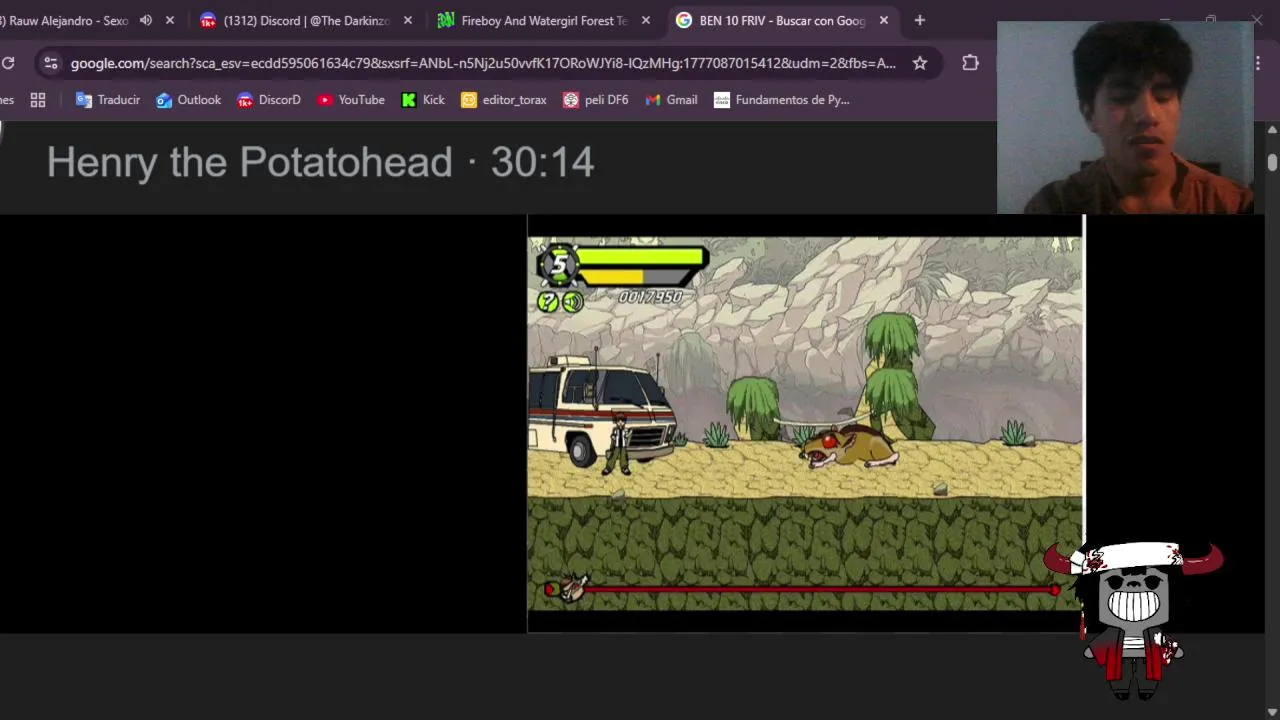The height and width of the screenshot is (720, 1280).
Task: Click the Omnitrix level 5 badge
Action: pyautogui.click(x=559, y=264)
